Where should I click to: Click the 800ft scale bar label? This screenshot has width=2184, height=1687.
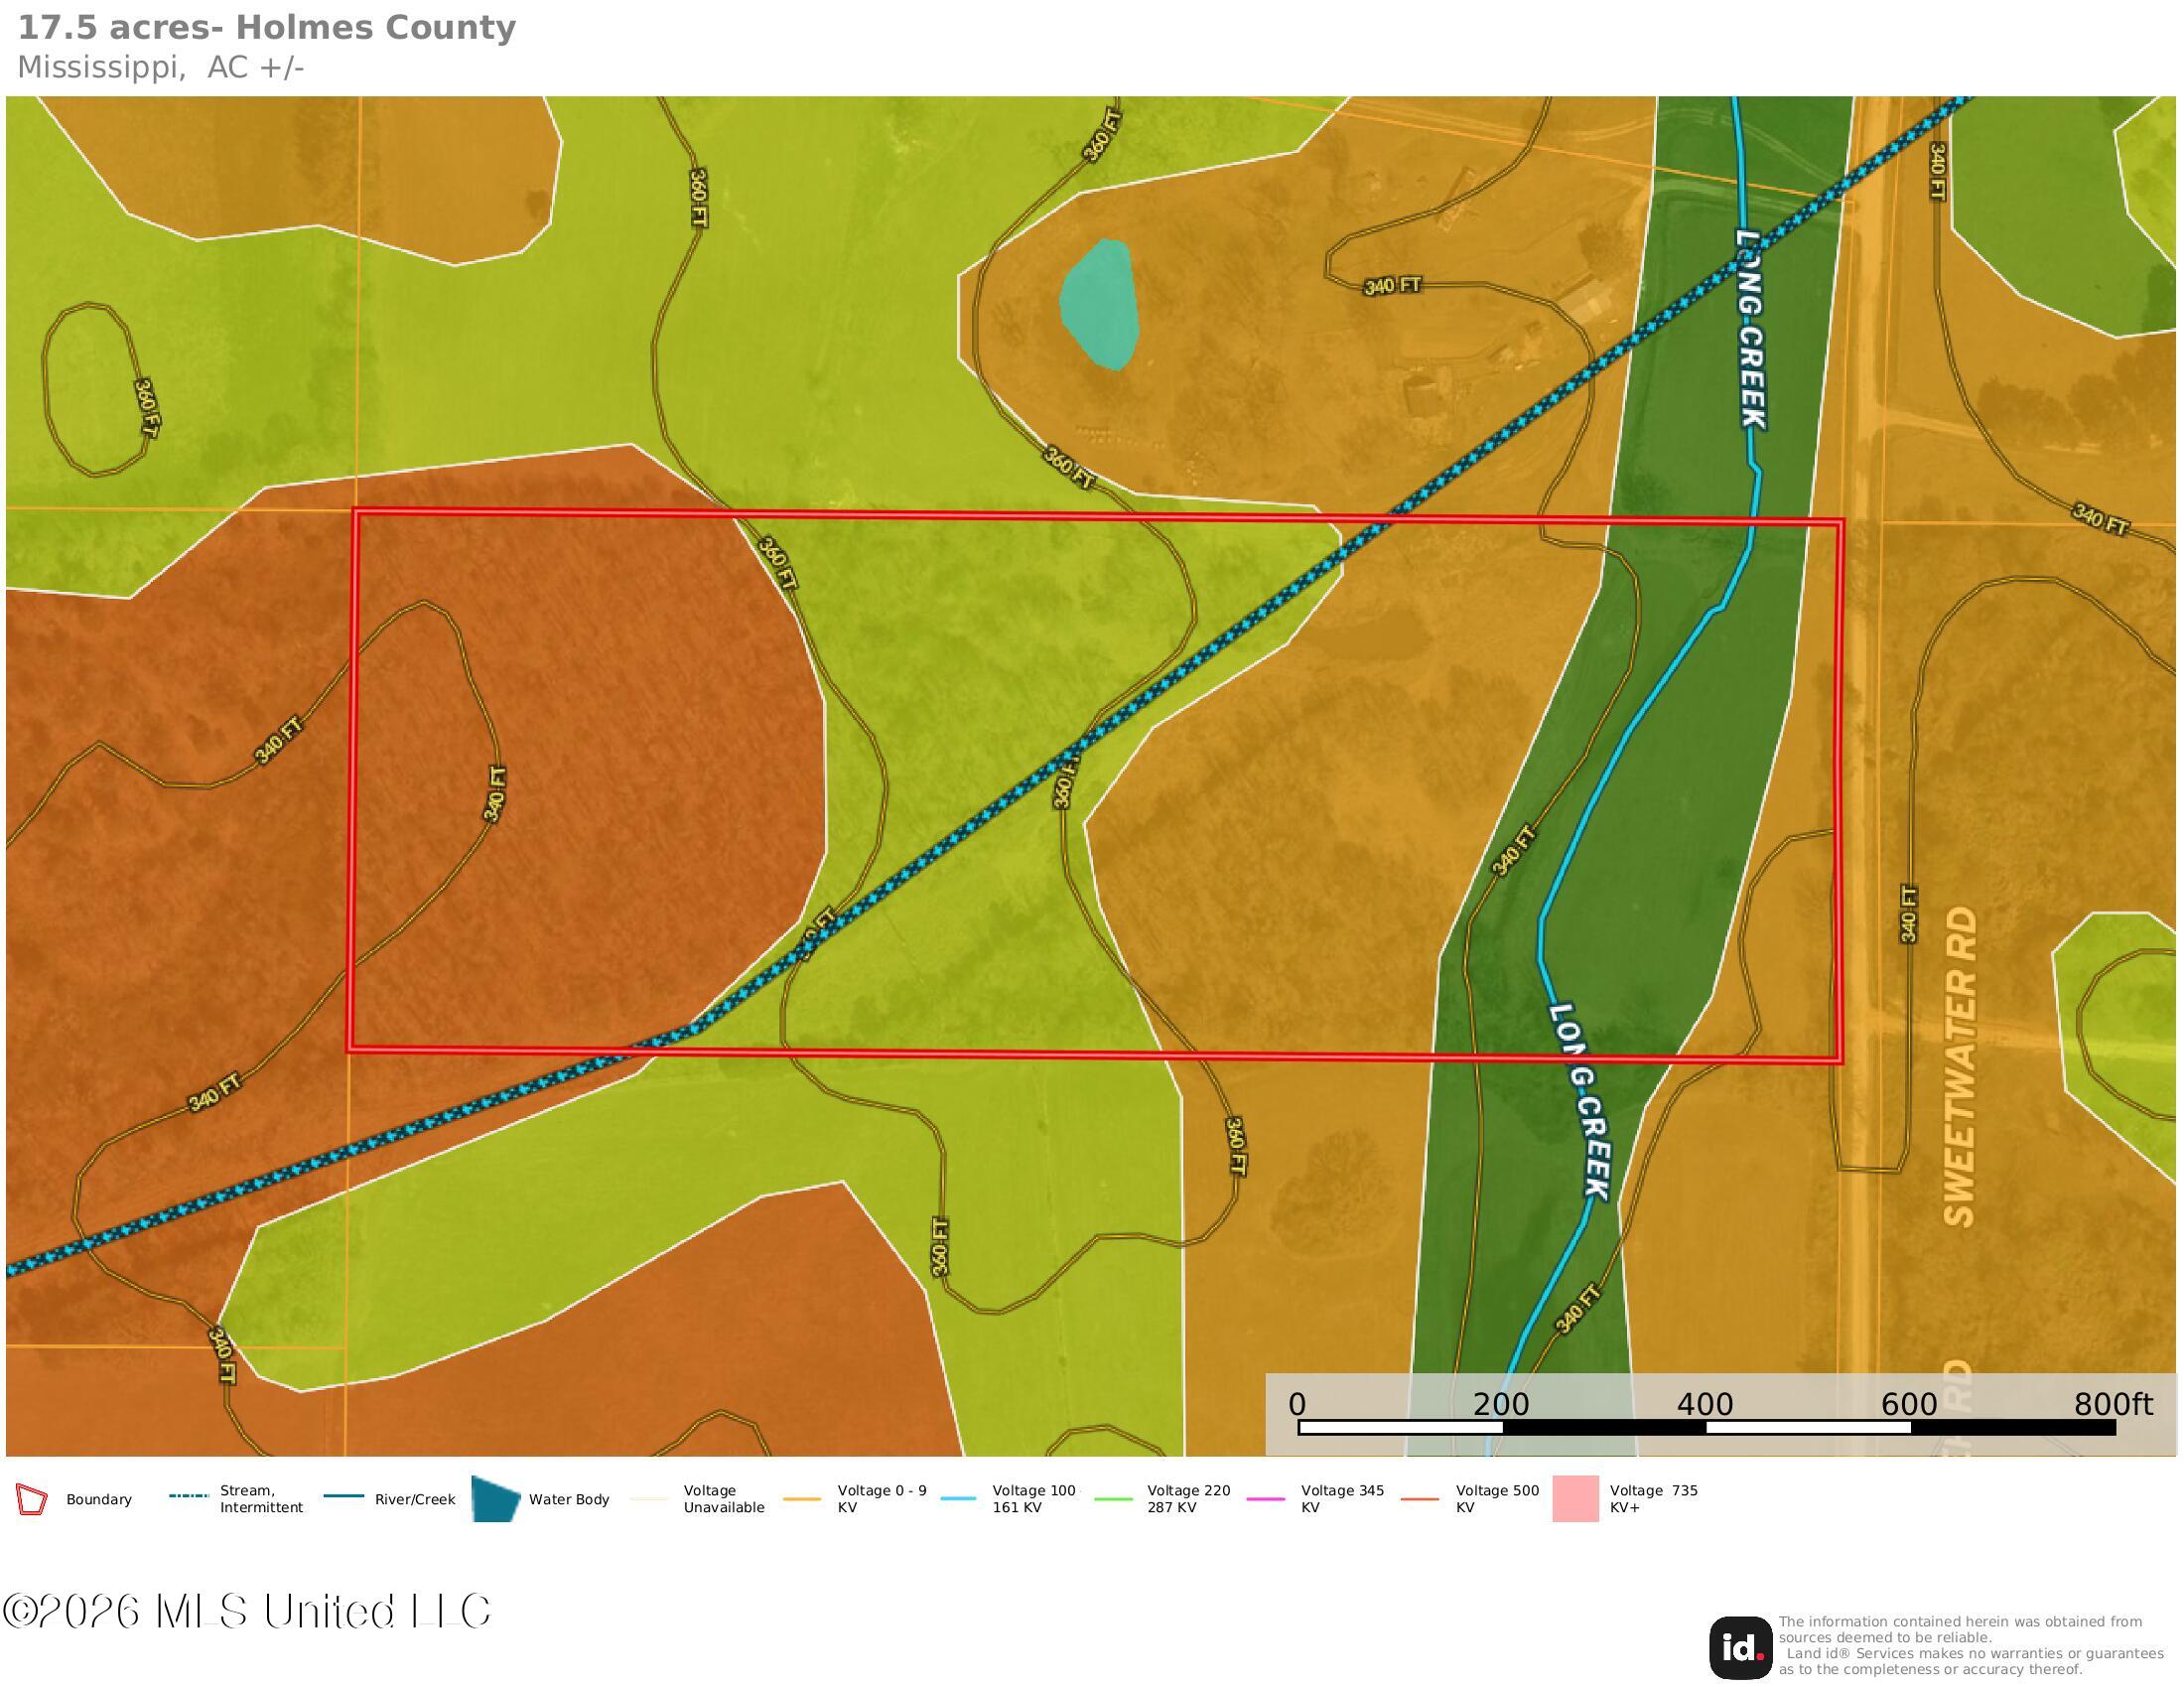point(2112,1405)
